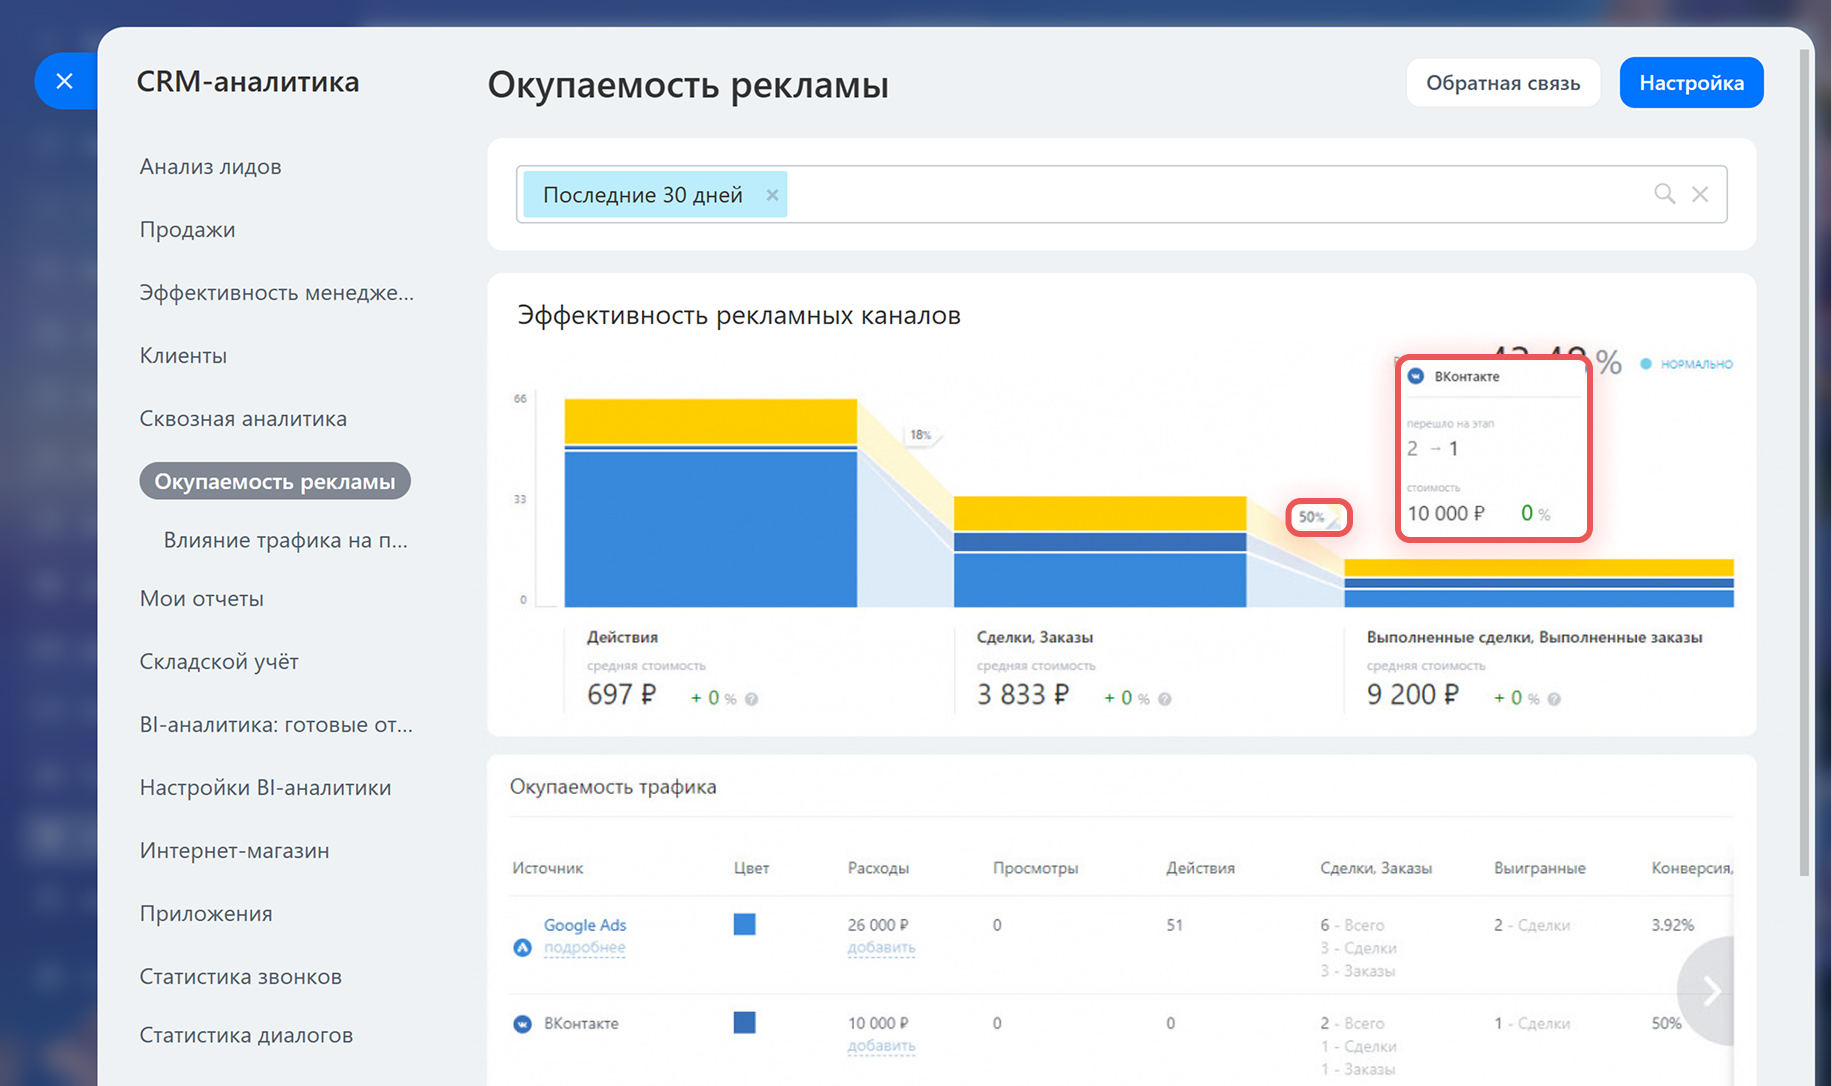Click the 'Расходы' column header
The width and height of the screenshot is (1832, 1086).
coord(878,868)
